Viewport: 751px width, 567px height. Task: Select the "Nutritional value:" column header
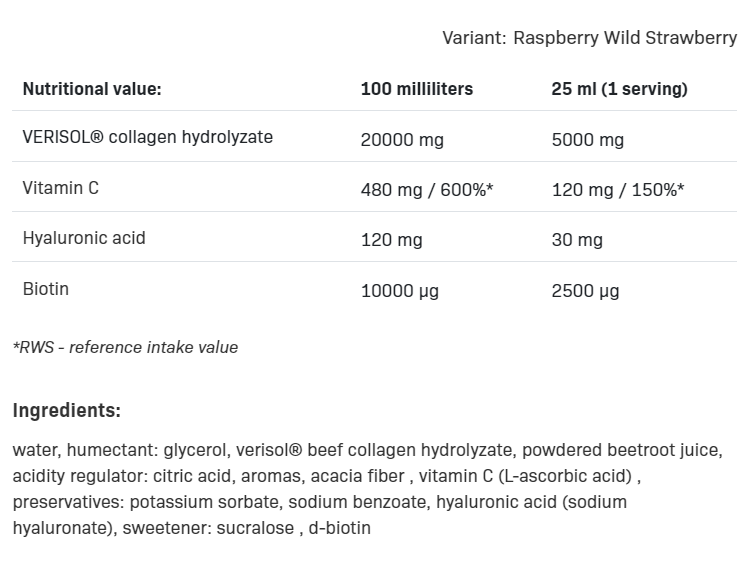tap(92, 89)
